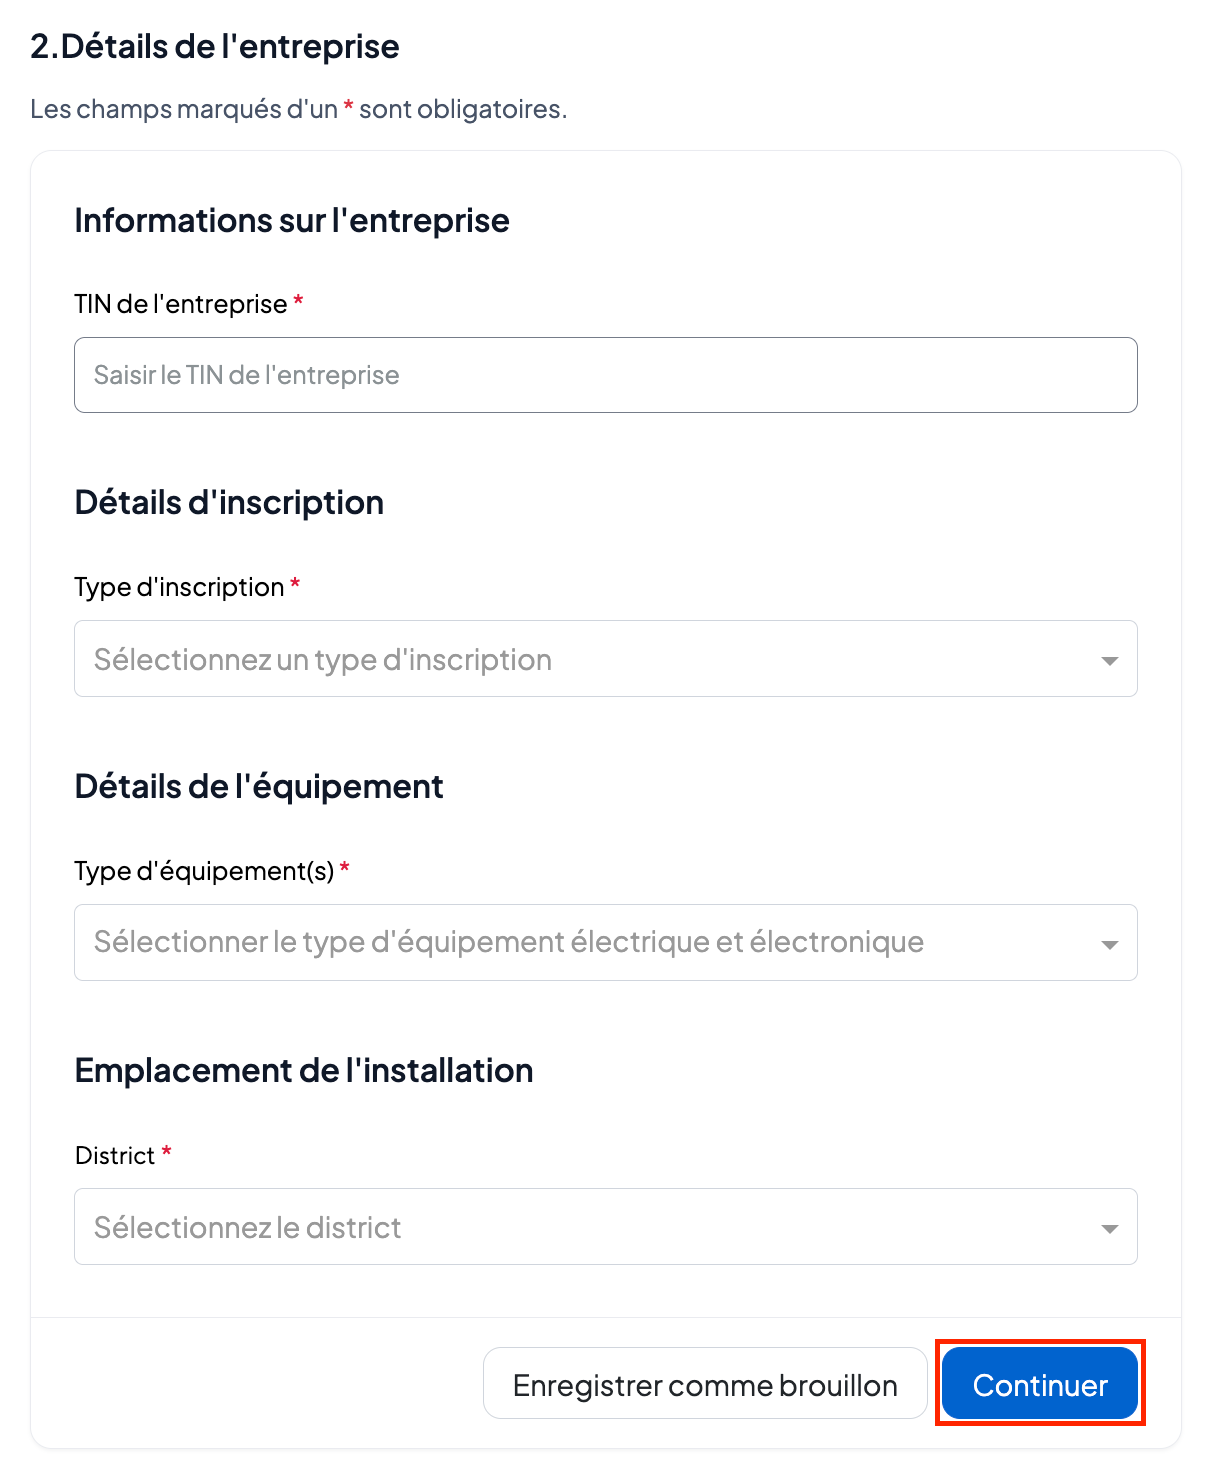Click the red asterisk beside the District label
The height and width of the screenshot is (1462, 1211).
point(166,1152)
